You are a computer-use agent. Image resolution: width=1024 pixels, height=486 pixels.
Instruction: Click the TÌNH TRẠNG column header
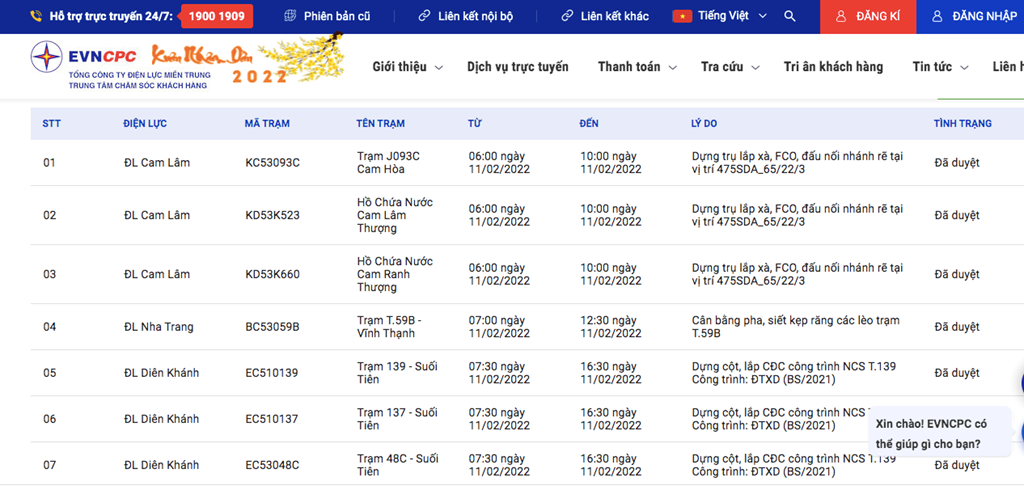click(x=962, y=124)
